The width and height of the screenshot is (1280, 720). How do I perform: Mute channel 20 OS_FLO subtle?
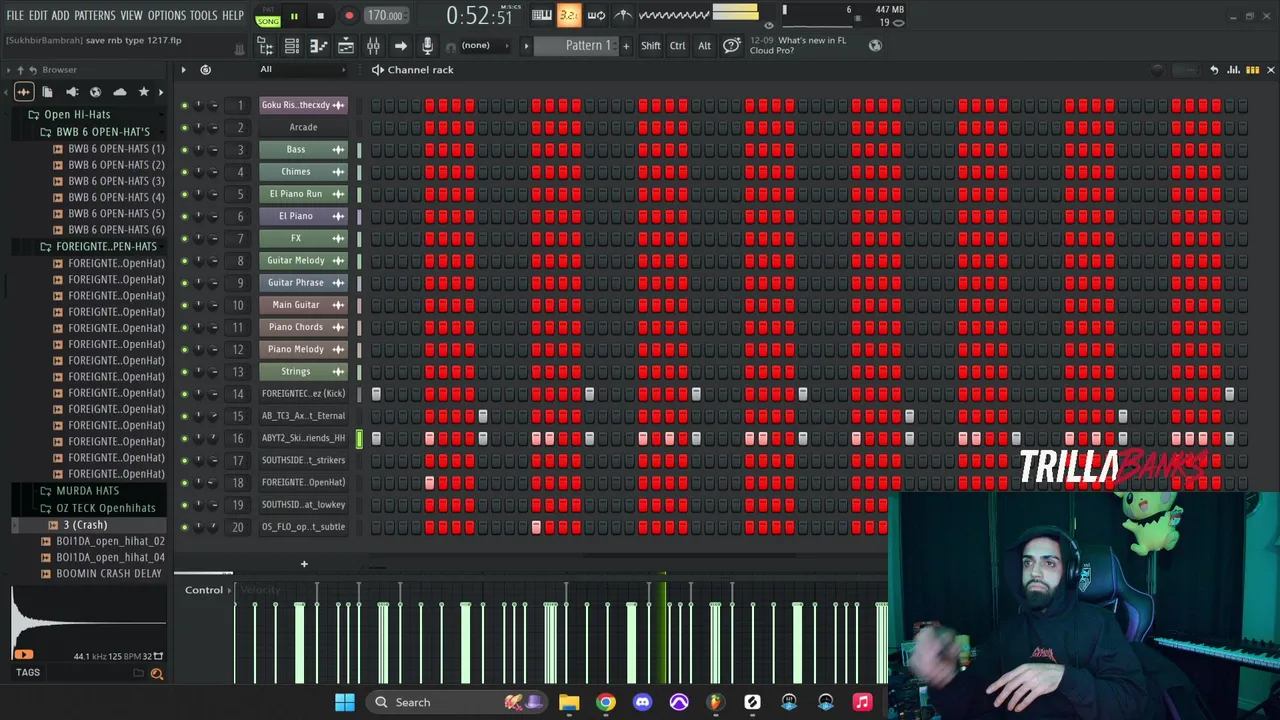[184, 527]
